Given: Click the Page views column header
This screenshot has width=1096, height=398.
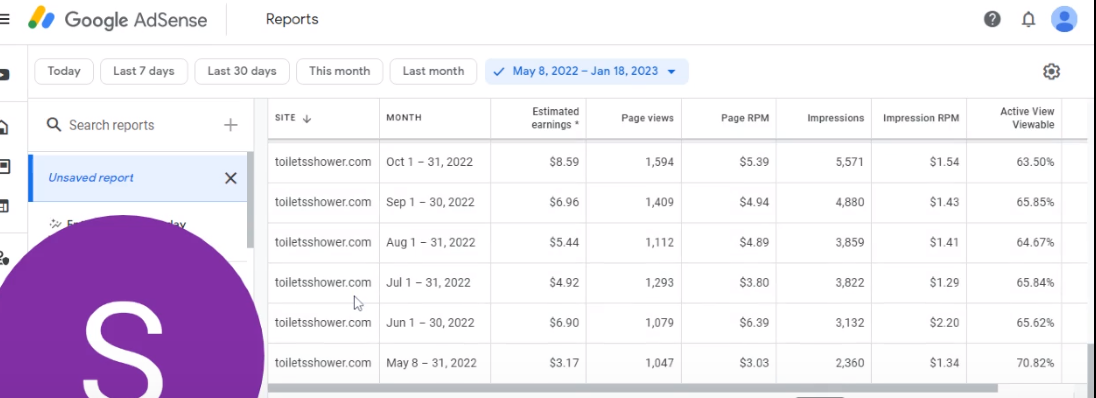Looking at the screenshot, I should 647,118.
